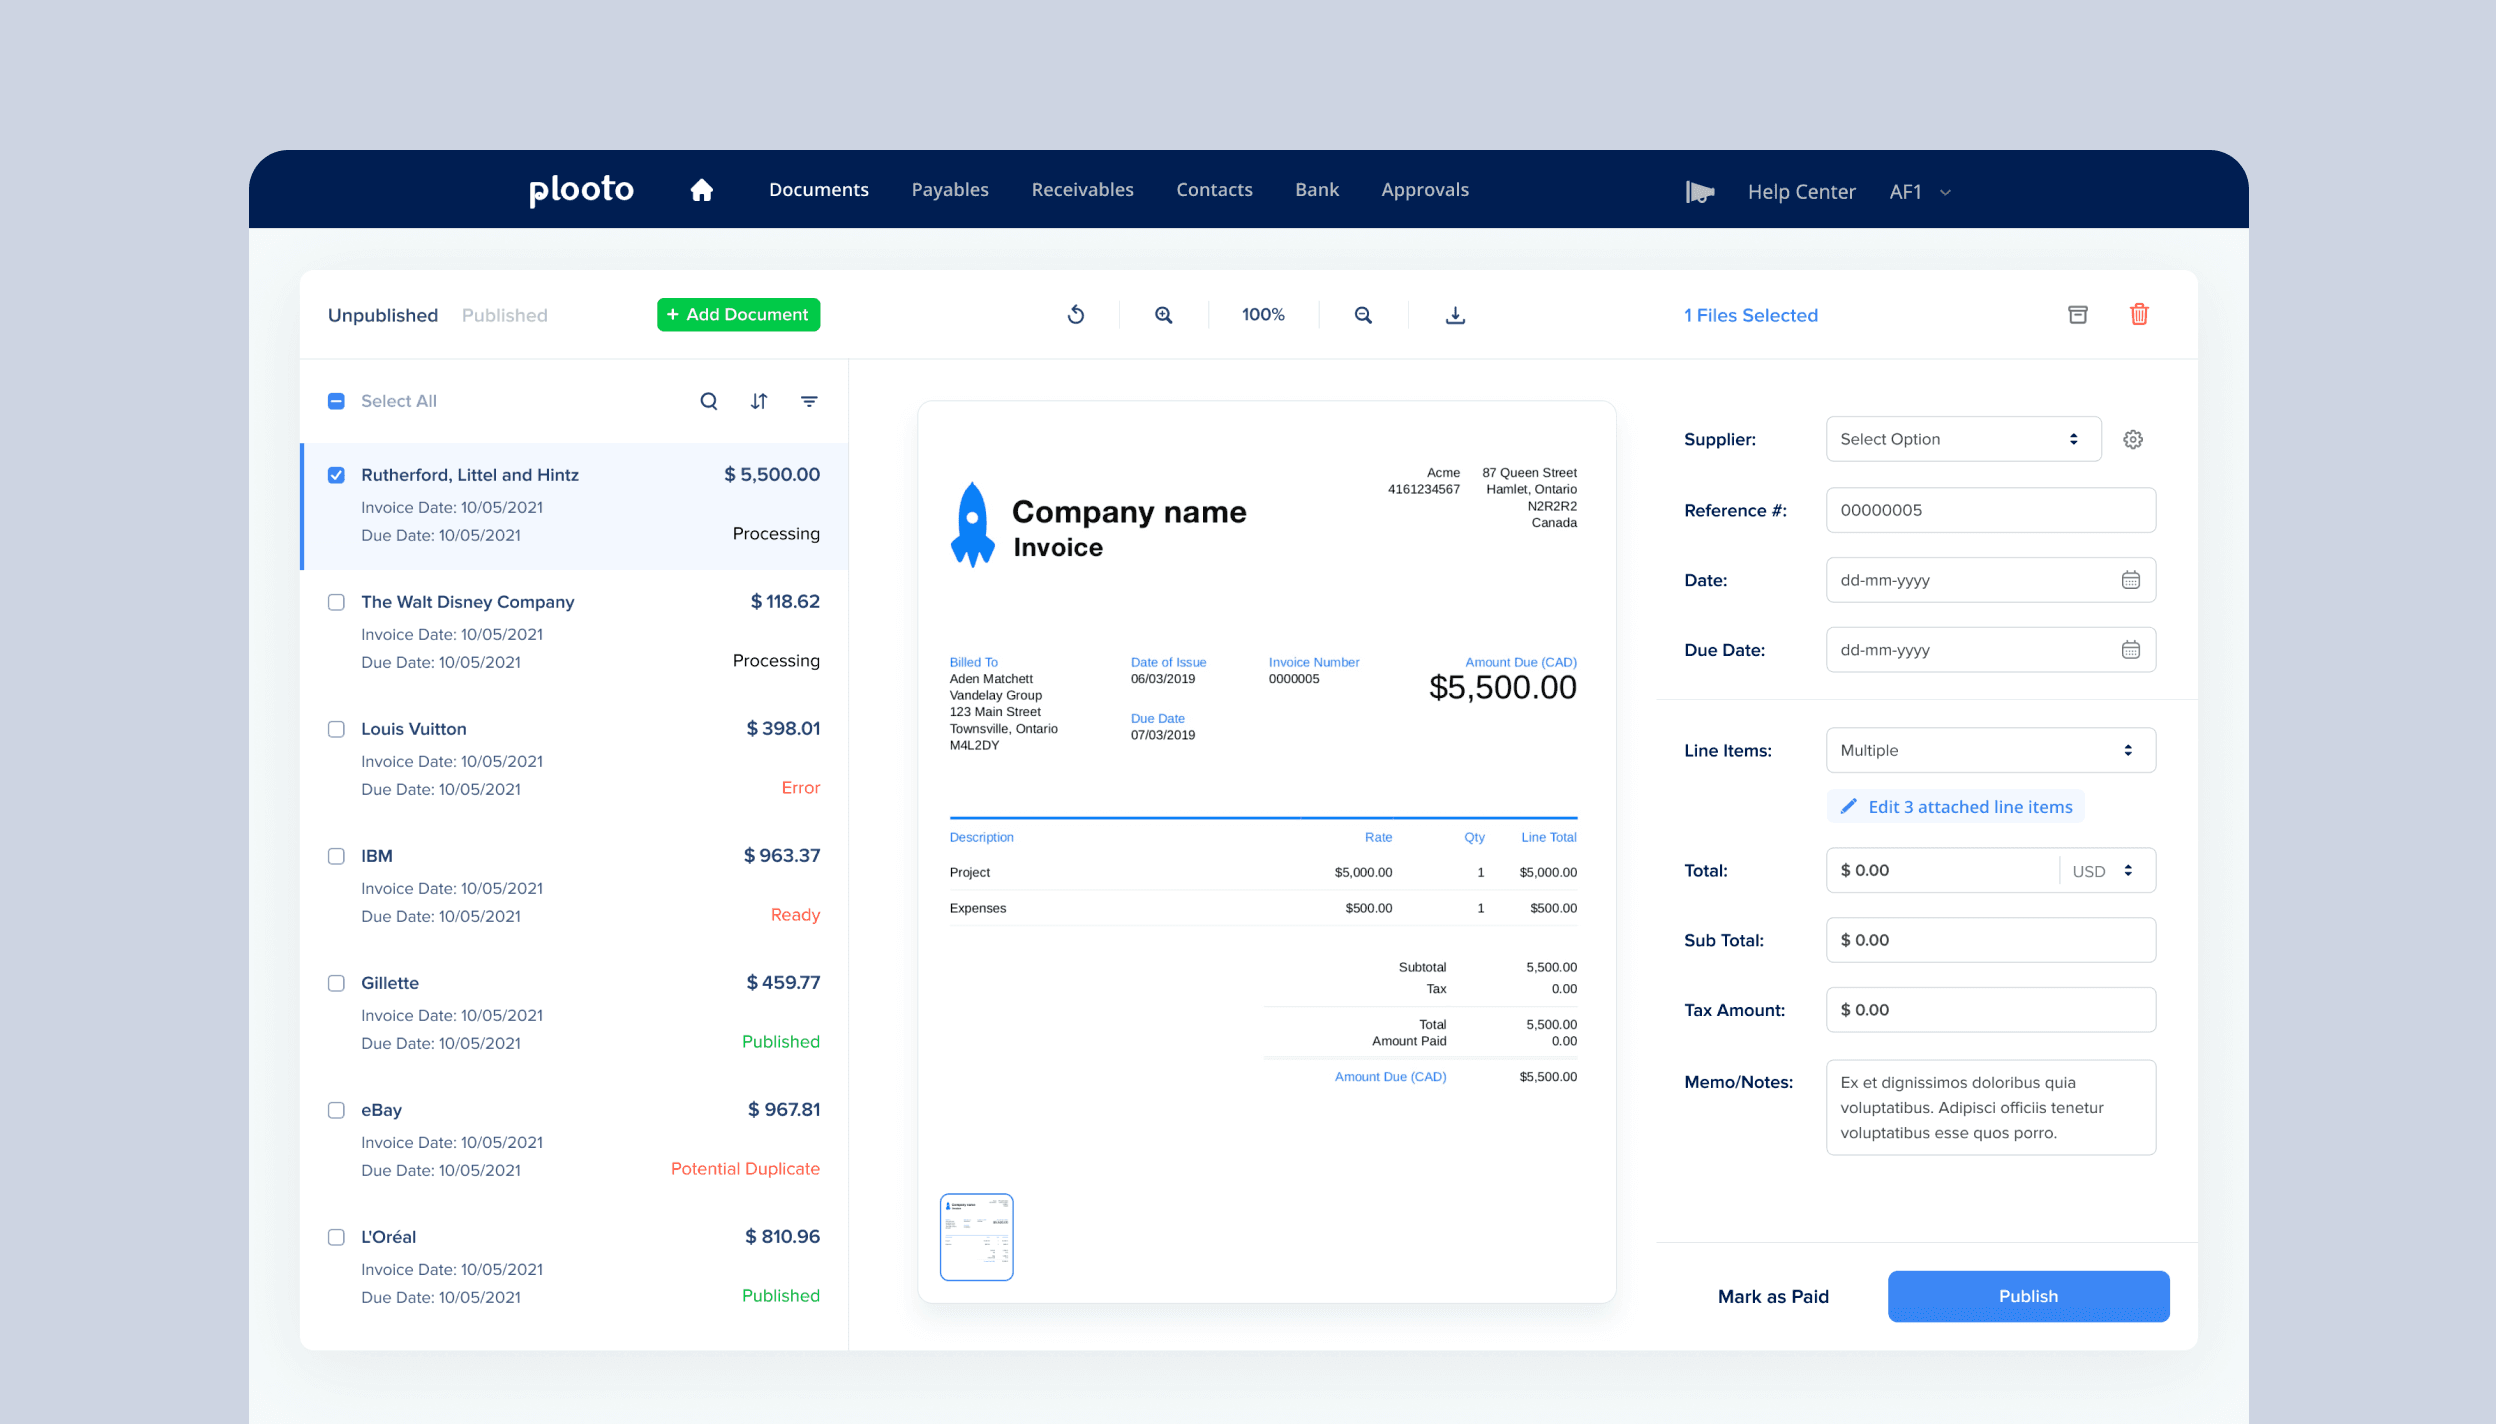The width and height of the screenshot is (2496, 1424).
Task: Switch to the Published tab
Action: (504, 315)
